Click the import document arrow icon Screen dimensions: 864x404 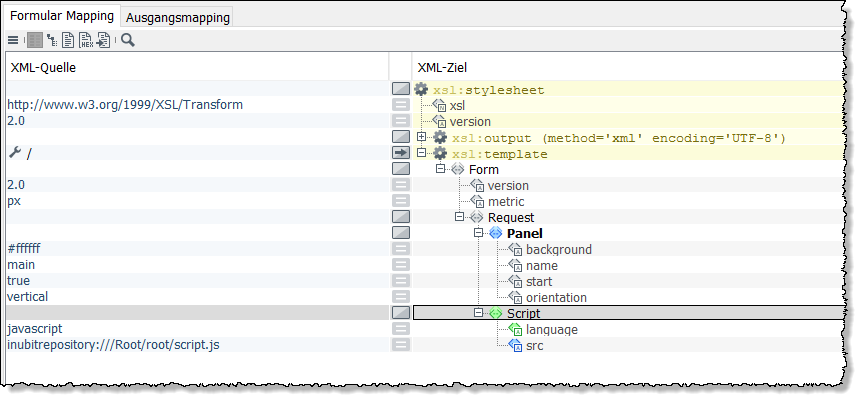[x=103, y=40]
